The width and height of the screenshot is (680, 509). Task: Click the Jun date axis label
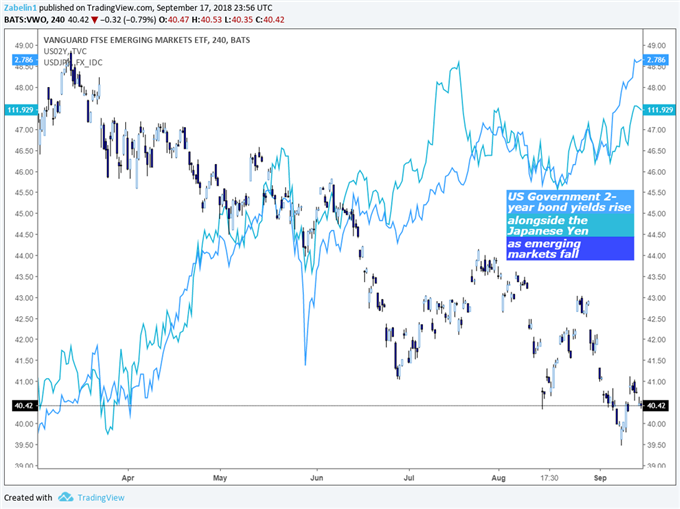coord(317,478)
